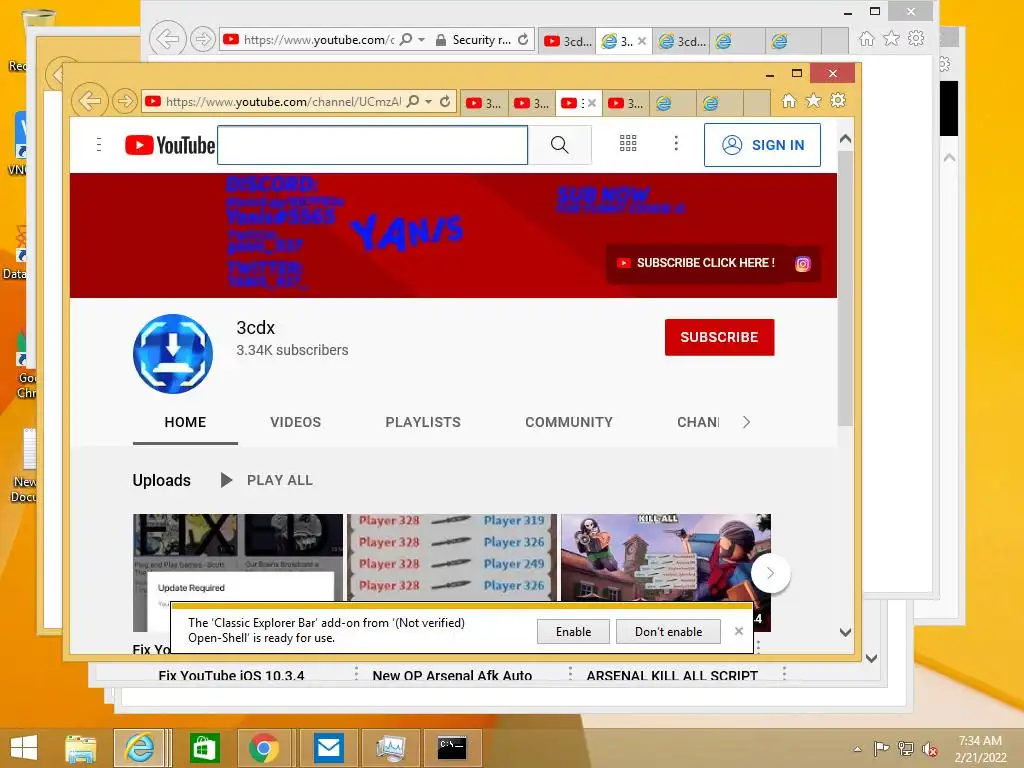This screenshot has height=768, width=1024.
Task: Switch to the first YouTube tab in front IE
Action: [x=484, y=103]
